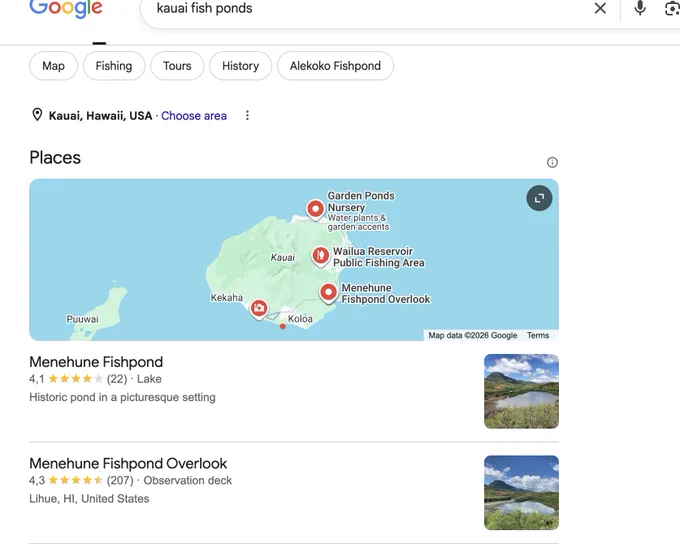Viewport: 680px width, 548px height.
Task: Click the Choose area link
Action: (x=194, y=116)
